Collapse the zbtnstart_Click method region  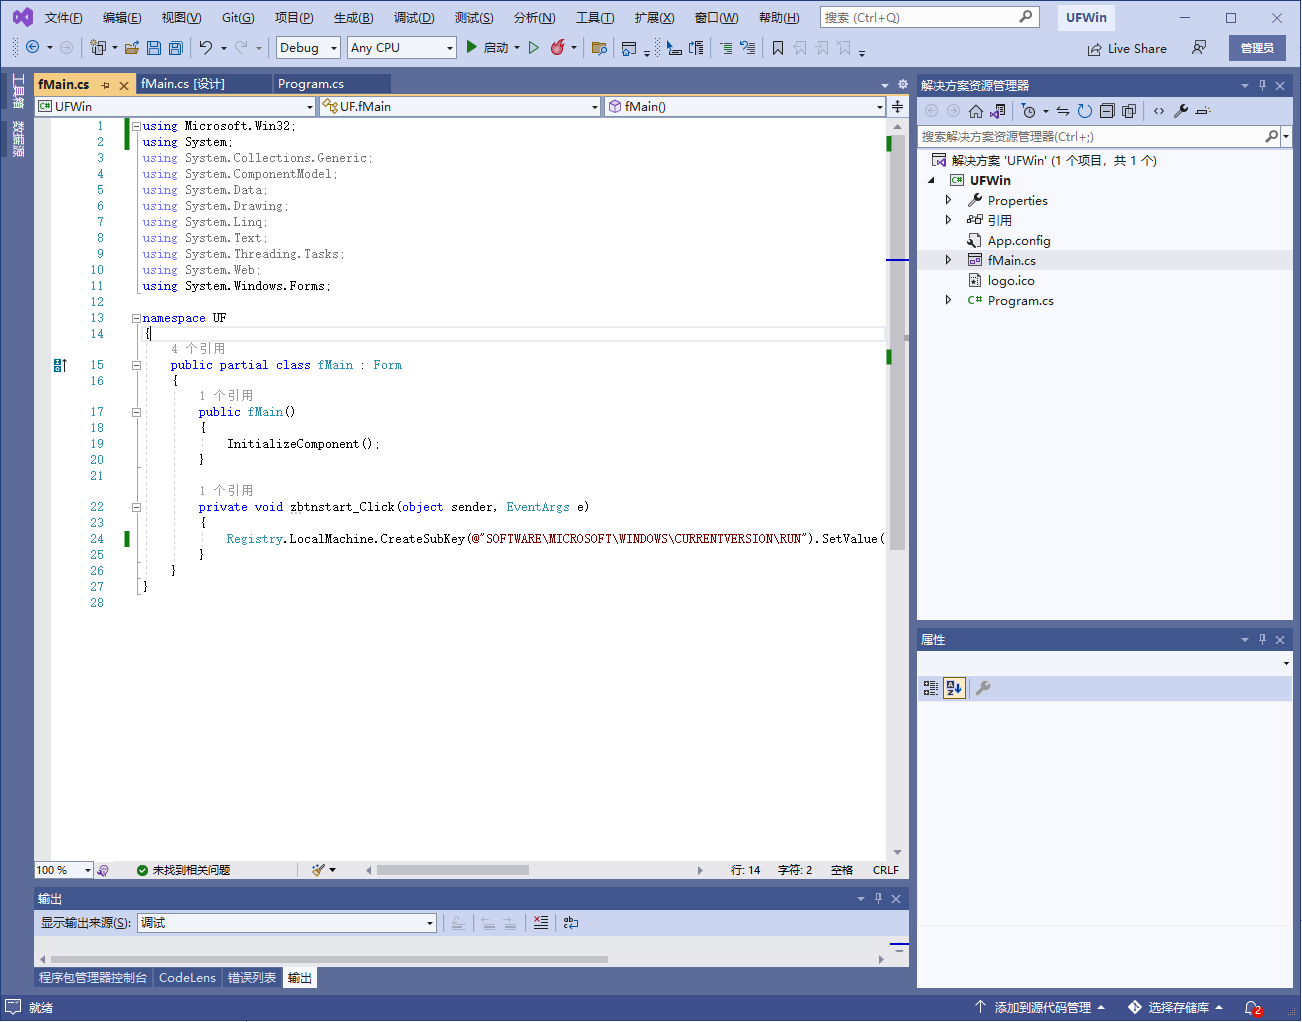click(136, 507)
